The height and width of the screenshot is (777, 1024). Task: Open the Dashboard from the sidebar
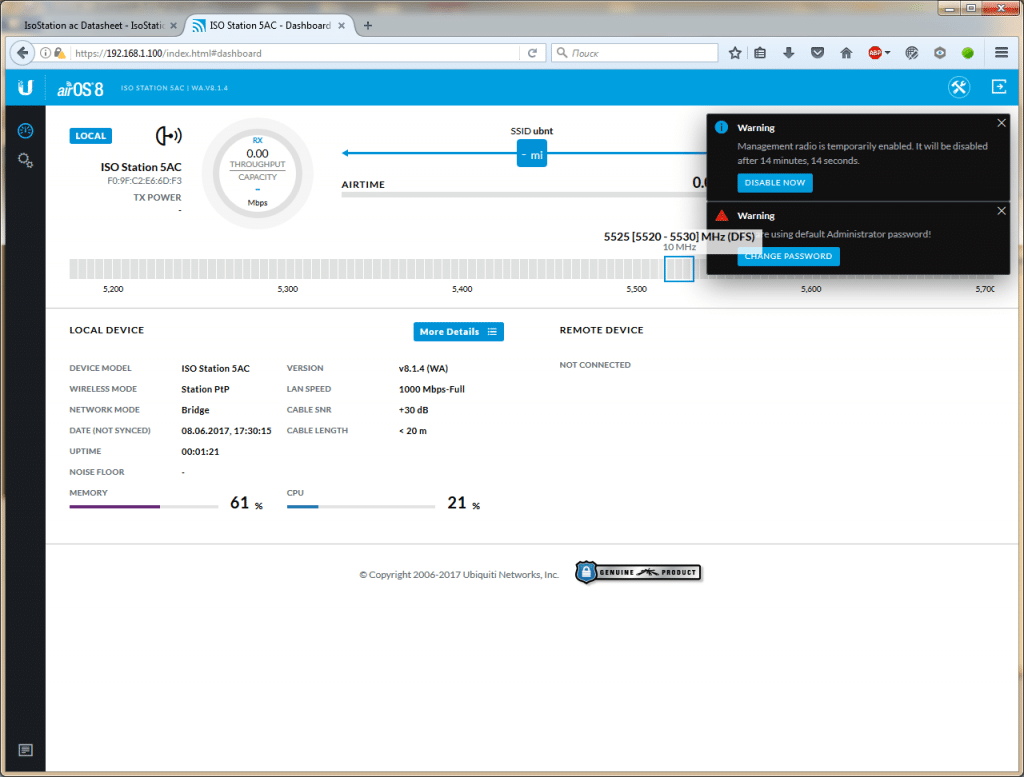pos(26,131)
